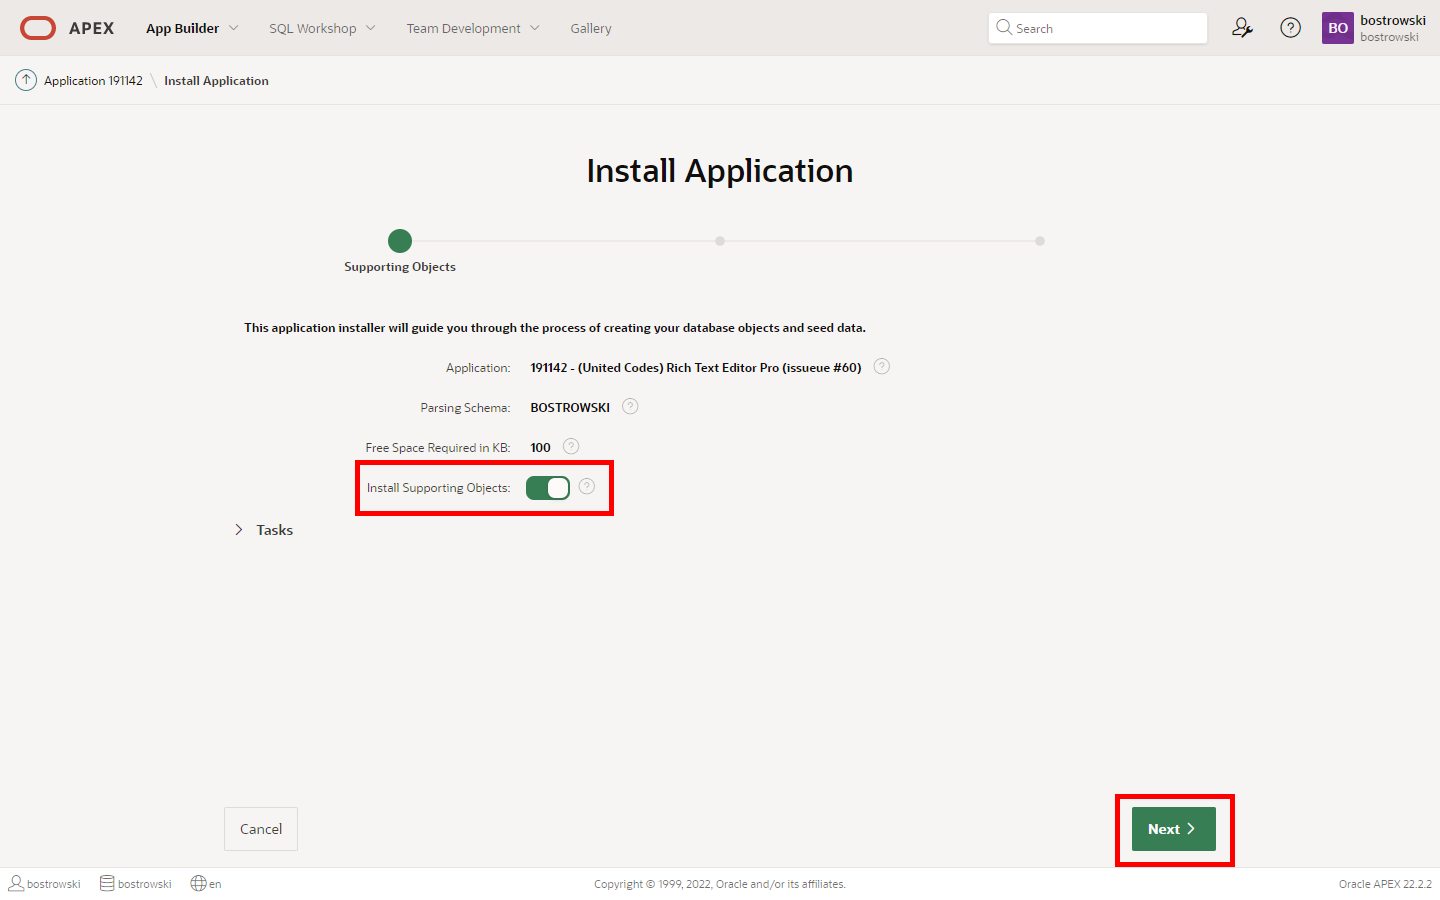
Task: Show help for Parsing Schema
Action: (x=630, y=406)
